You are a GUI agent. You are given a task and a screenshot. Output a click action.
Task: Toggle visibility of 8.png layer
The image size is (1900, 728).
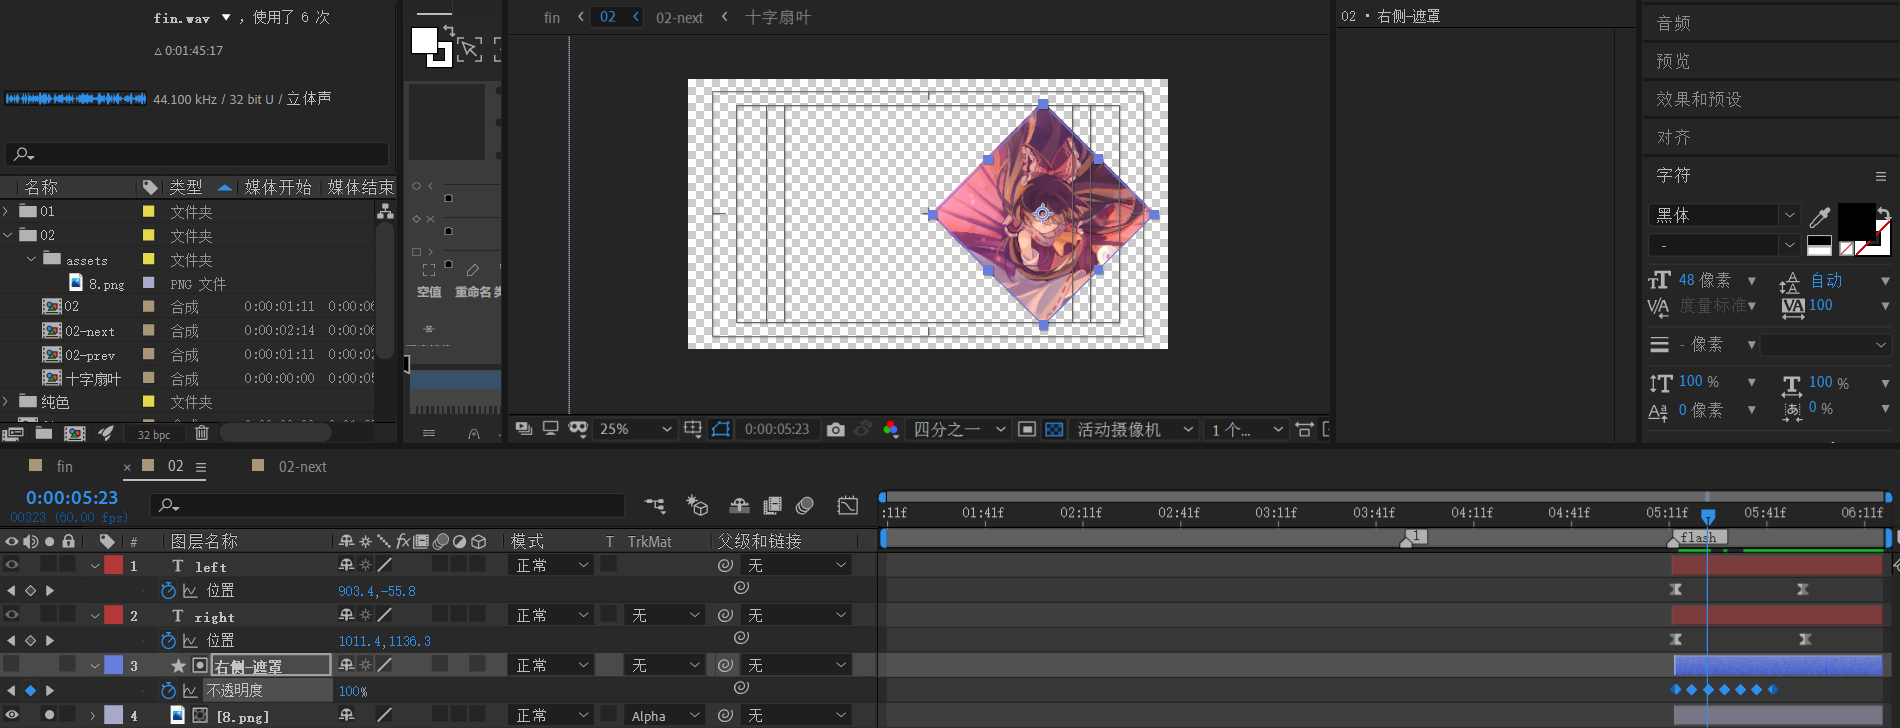point(12,715)
